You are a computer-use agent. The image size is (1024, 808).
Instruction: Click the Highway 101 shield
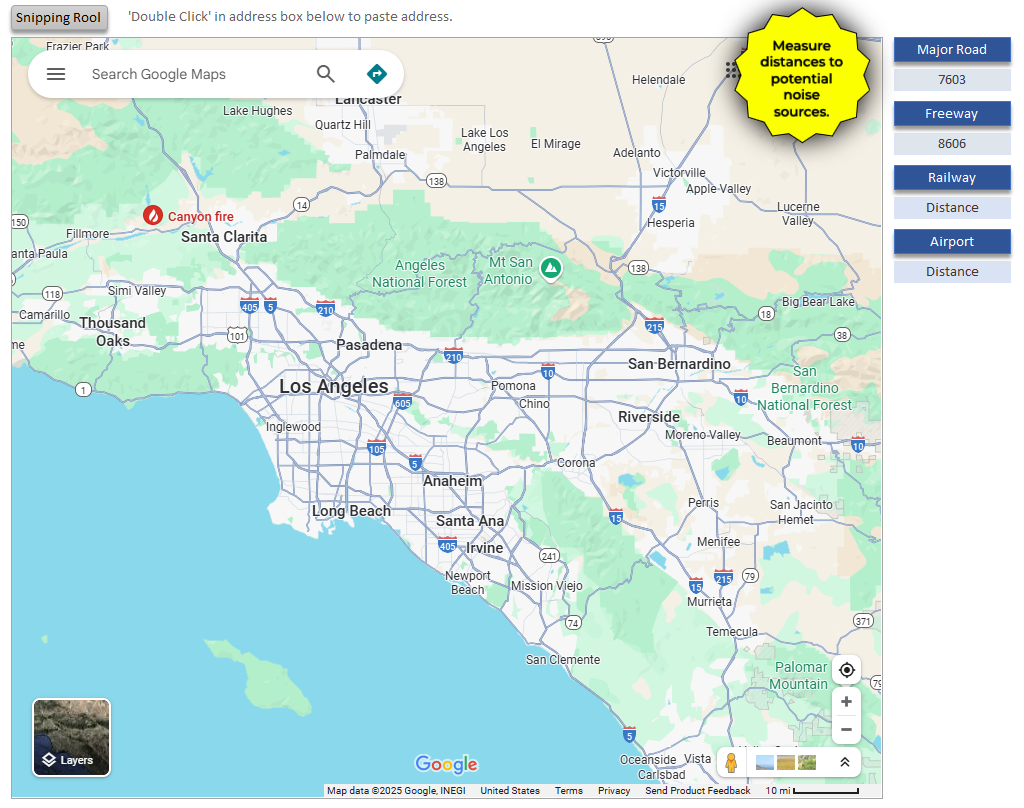[237, 336]
